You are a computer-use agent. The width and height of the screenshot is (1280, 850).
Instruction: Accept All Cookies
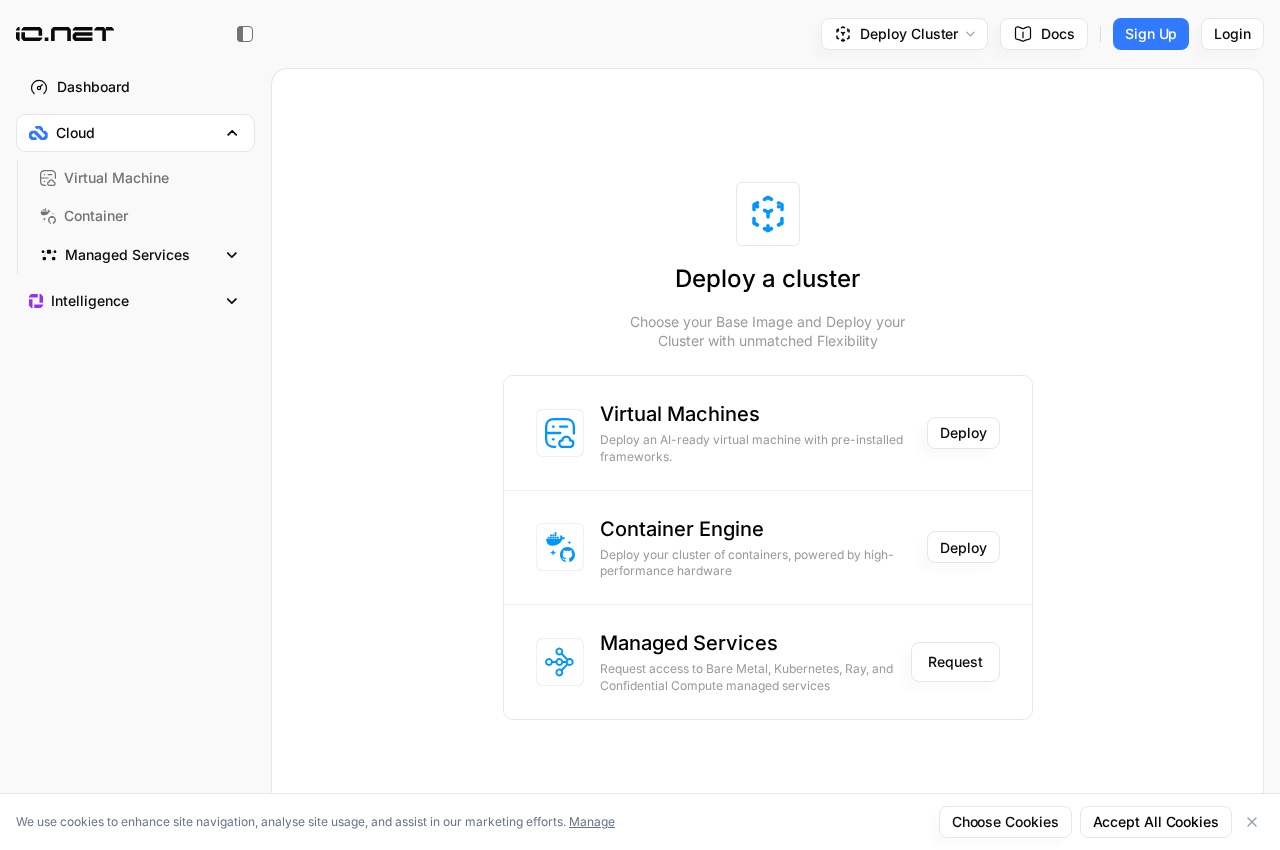click(1156, 822)
